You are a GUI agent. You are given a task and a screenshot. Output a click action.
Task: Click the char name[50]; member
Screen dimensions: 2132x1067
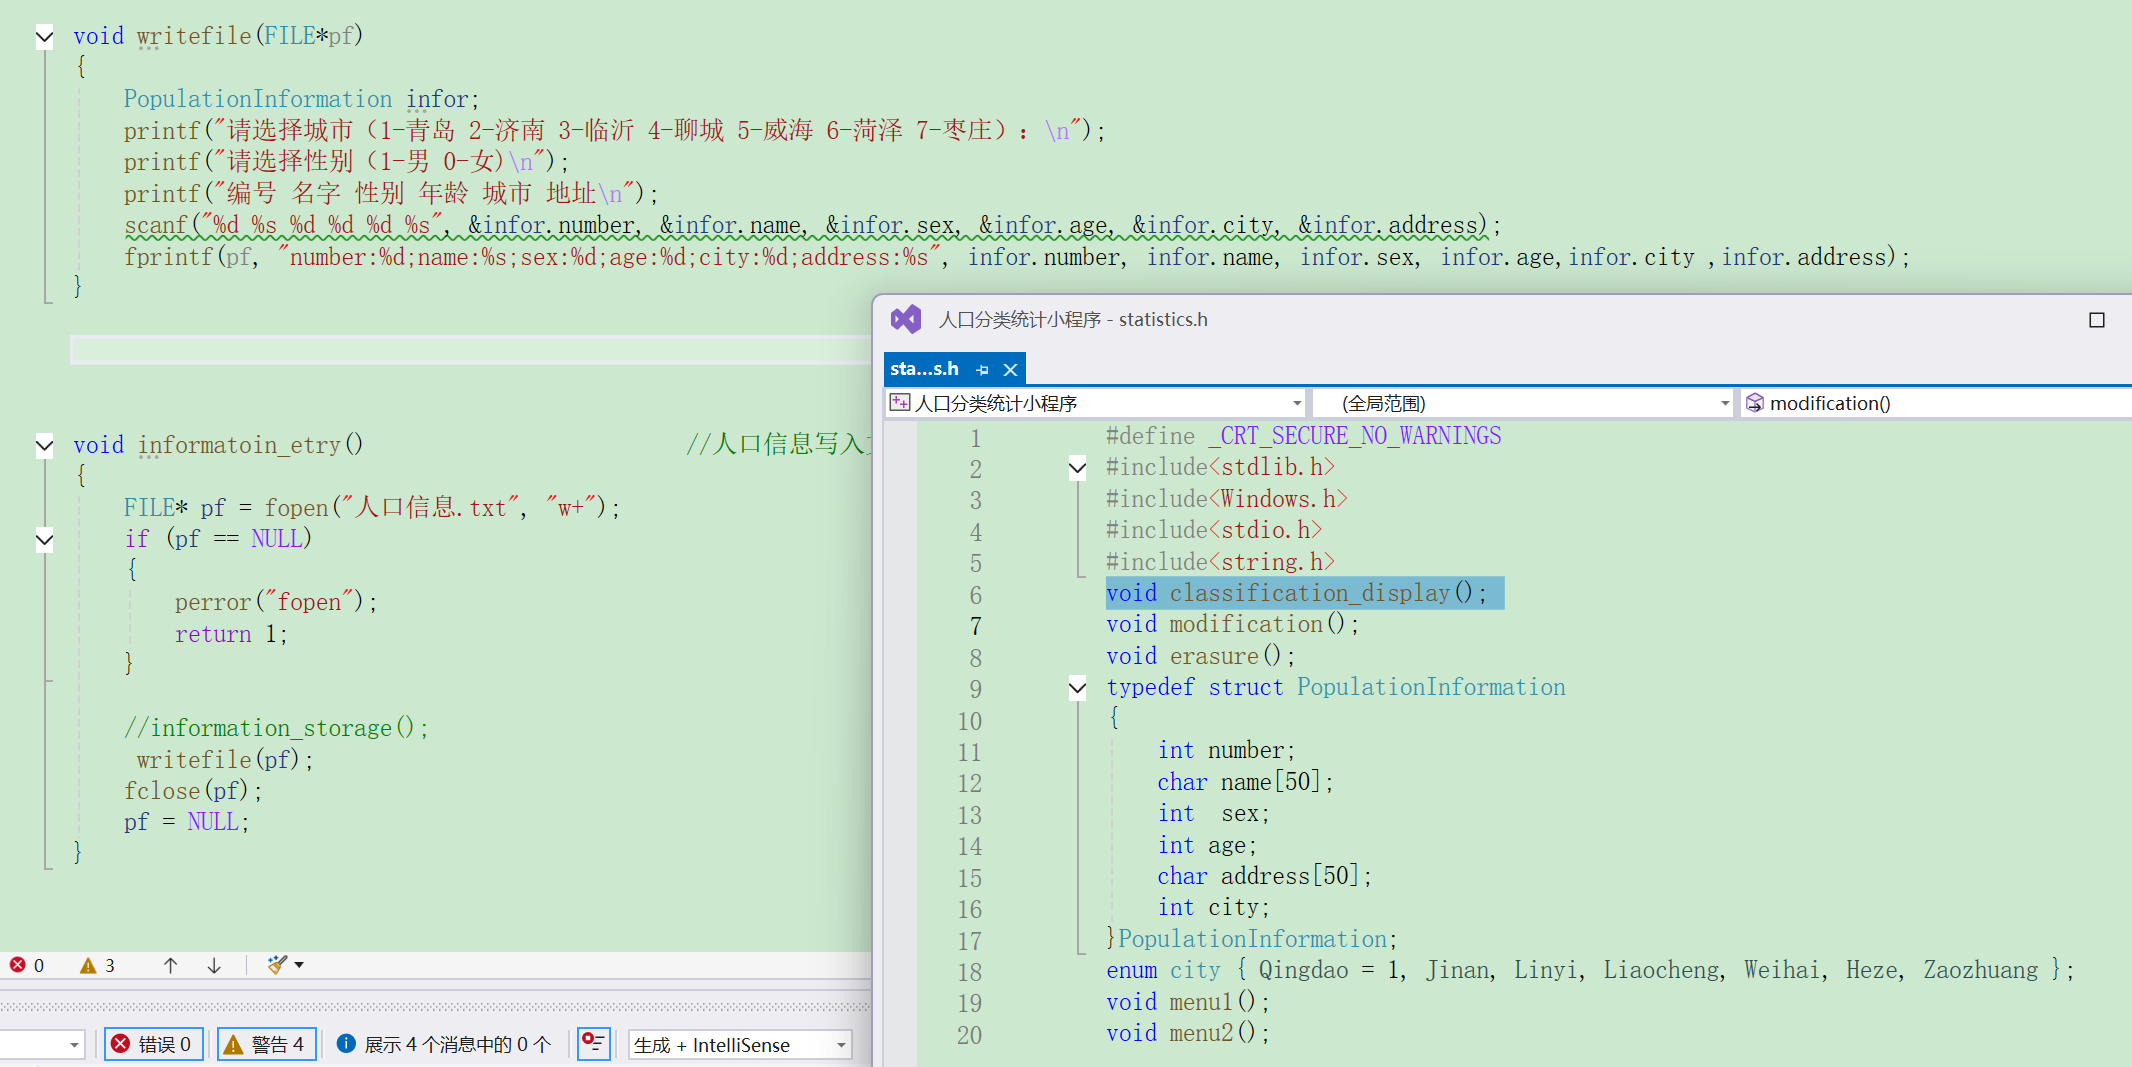(x=1245, y=782)
